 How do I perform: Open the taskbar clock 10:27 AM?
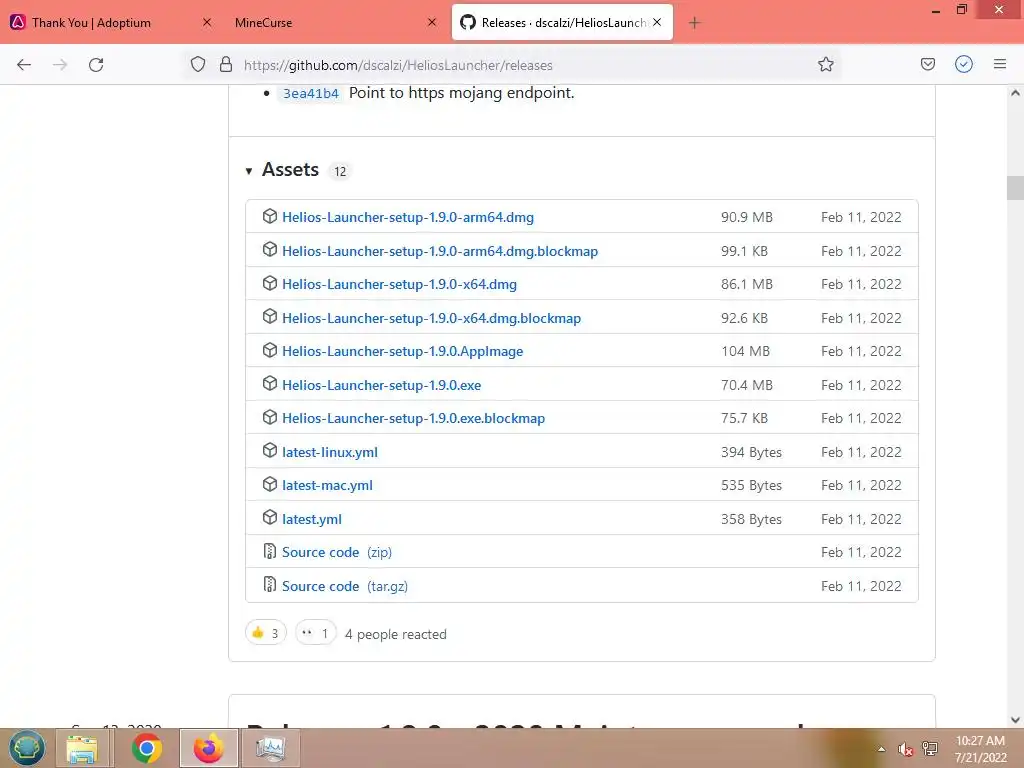pyautogui.click(x=980, y=749)
